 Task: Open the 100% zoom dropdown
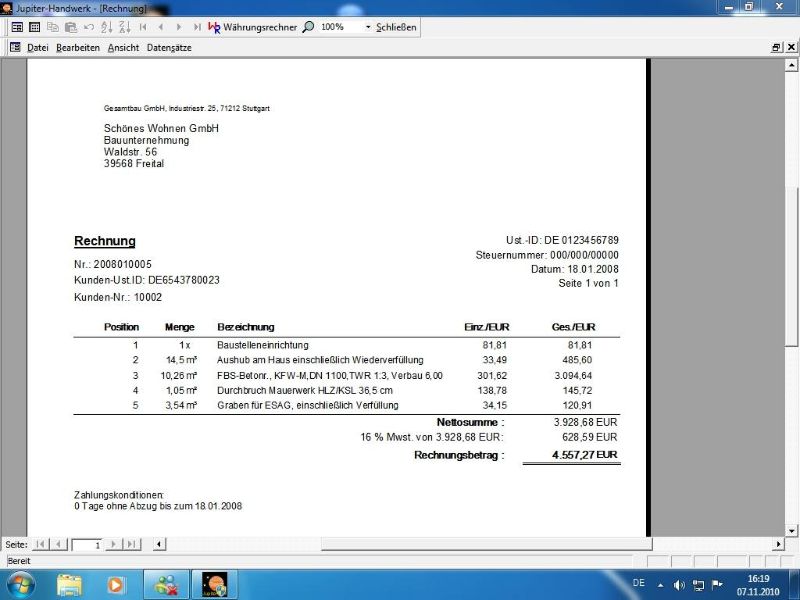(367, 27)
